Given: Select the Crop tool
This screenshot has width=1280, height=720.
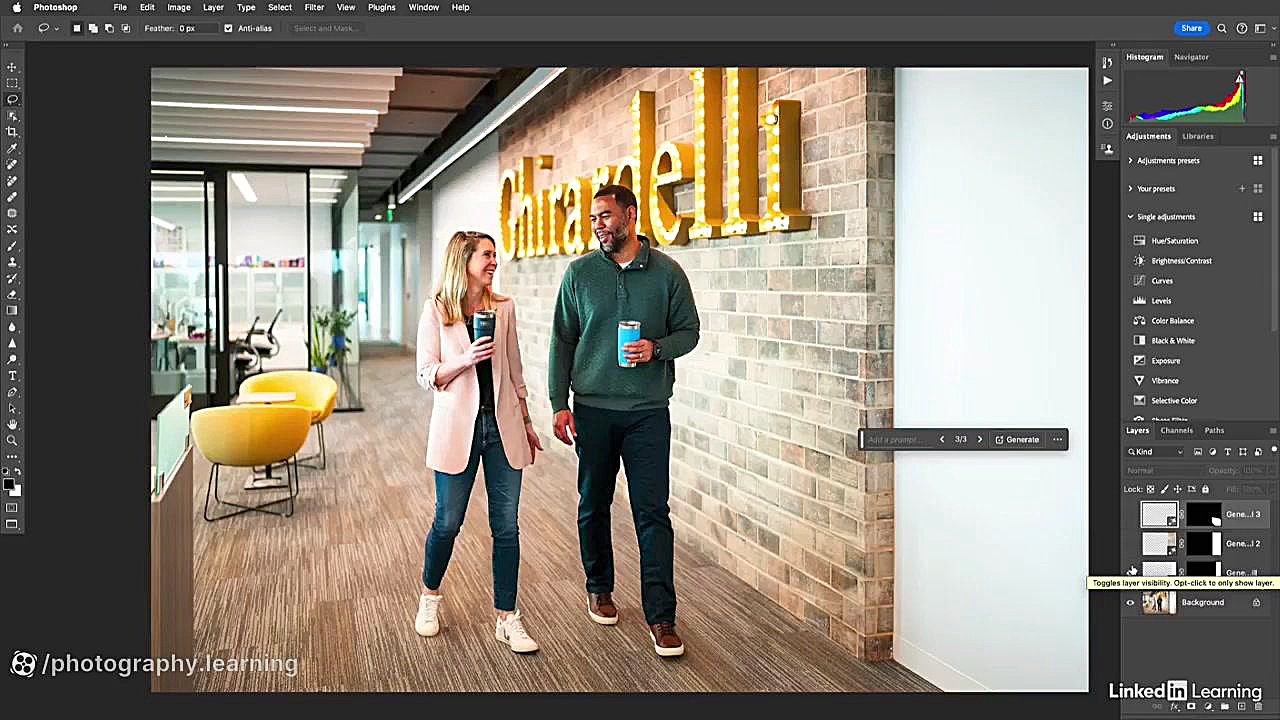Looking at the screenshot, I should [12, 132].
